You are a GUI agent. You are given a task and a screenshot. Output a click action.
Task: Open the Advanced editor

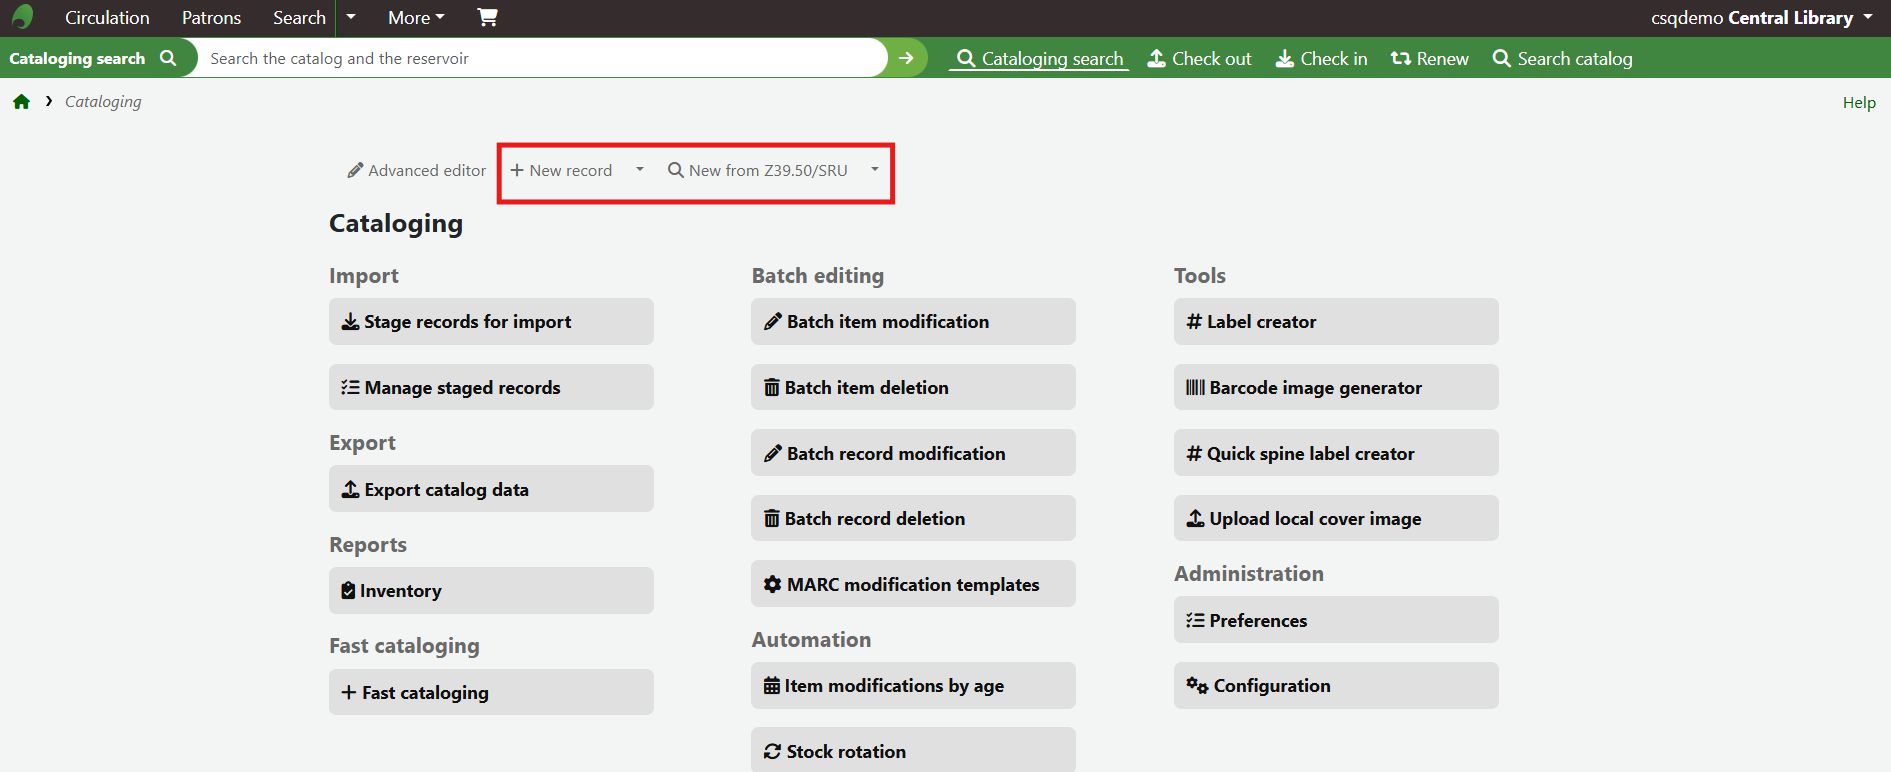tap(417, 171)
